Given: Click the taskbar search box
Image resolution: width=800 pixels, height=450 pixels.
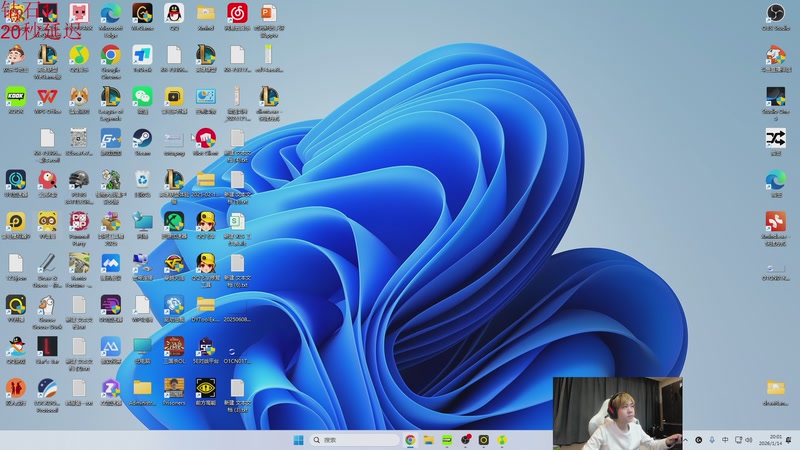Looking at the screenshot, I should coord(355,440).
